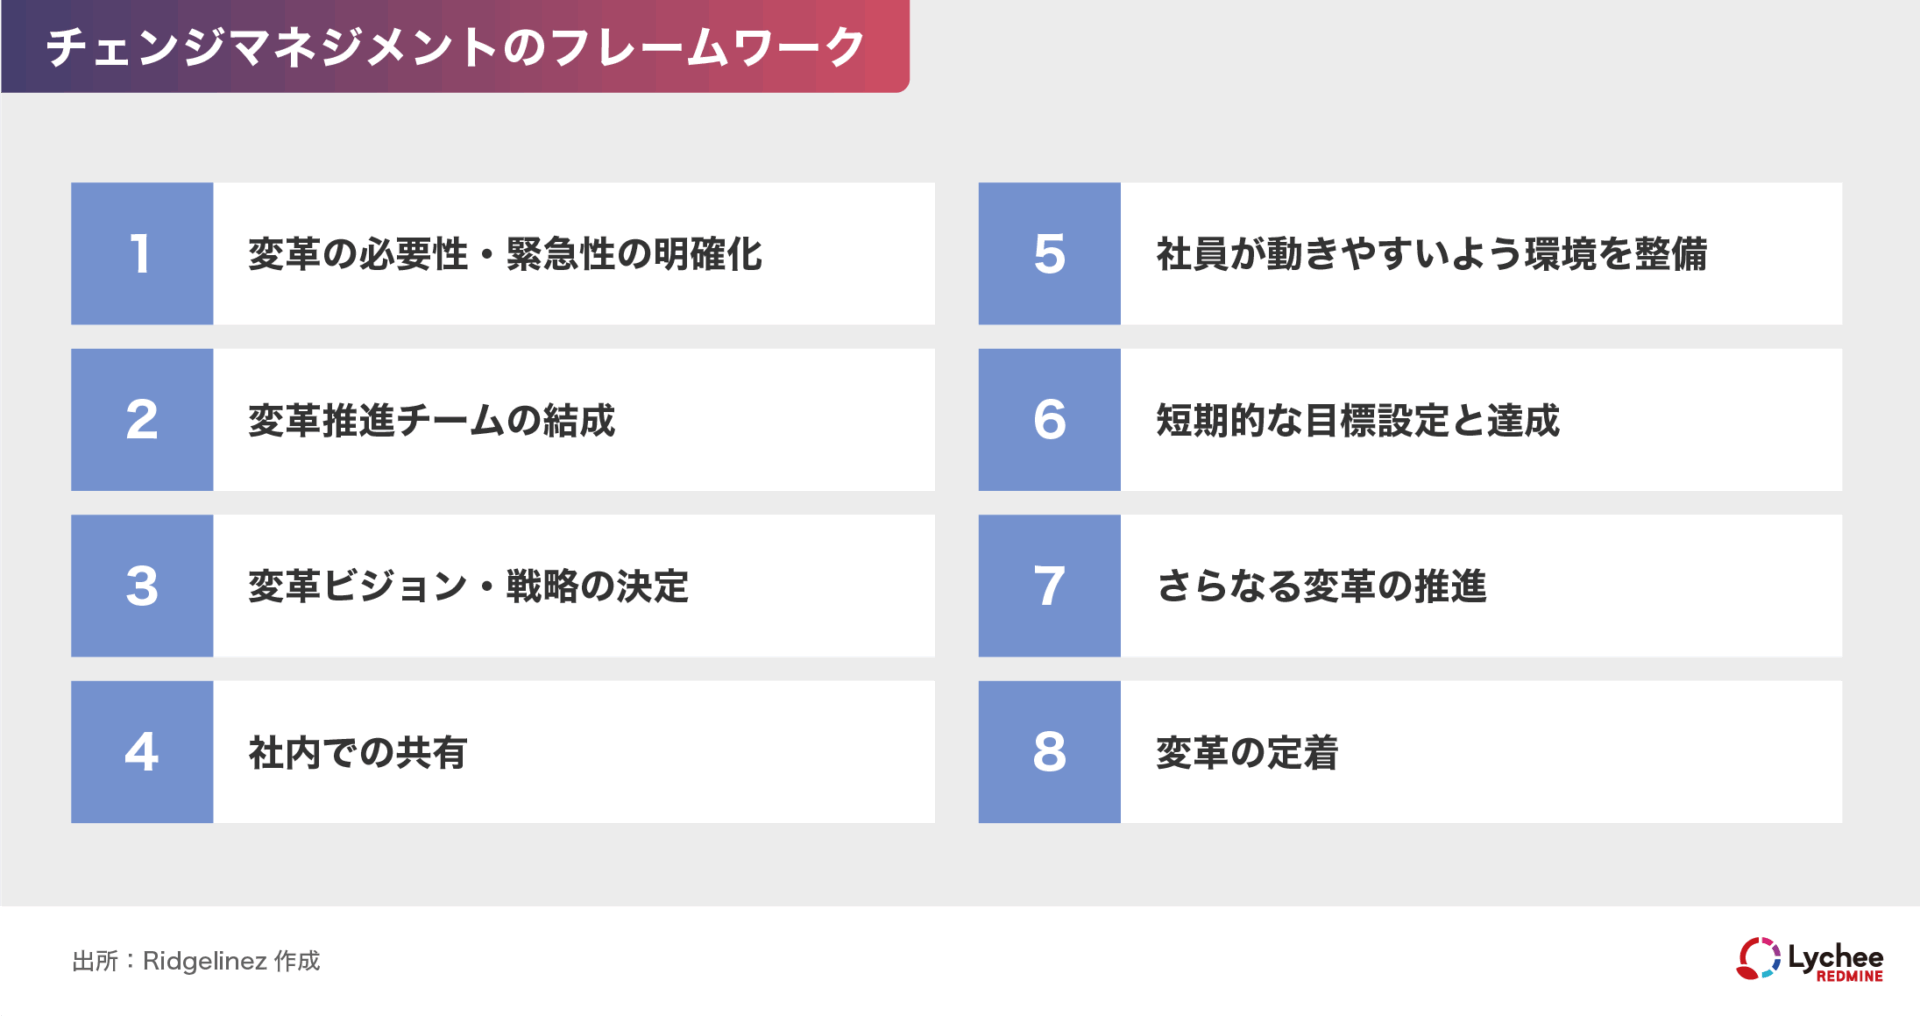
Task: Click the number 4 step box
Action: [x=142, y=752]
